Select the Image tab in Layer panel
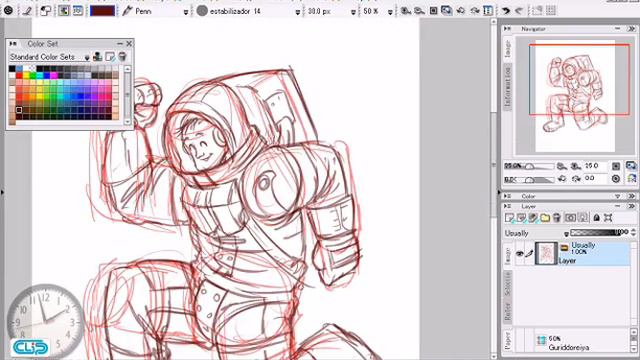 pos(508,256)
